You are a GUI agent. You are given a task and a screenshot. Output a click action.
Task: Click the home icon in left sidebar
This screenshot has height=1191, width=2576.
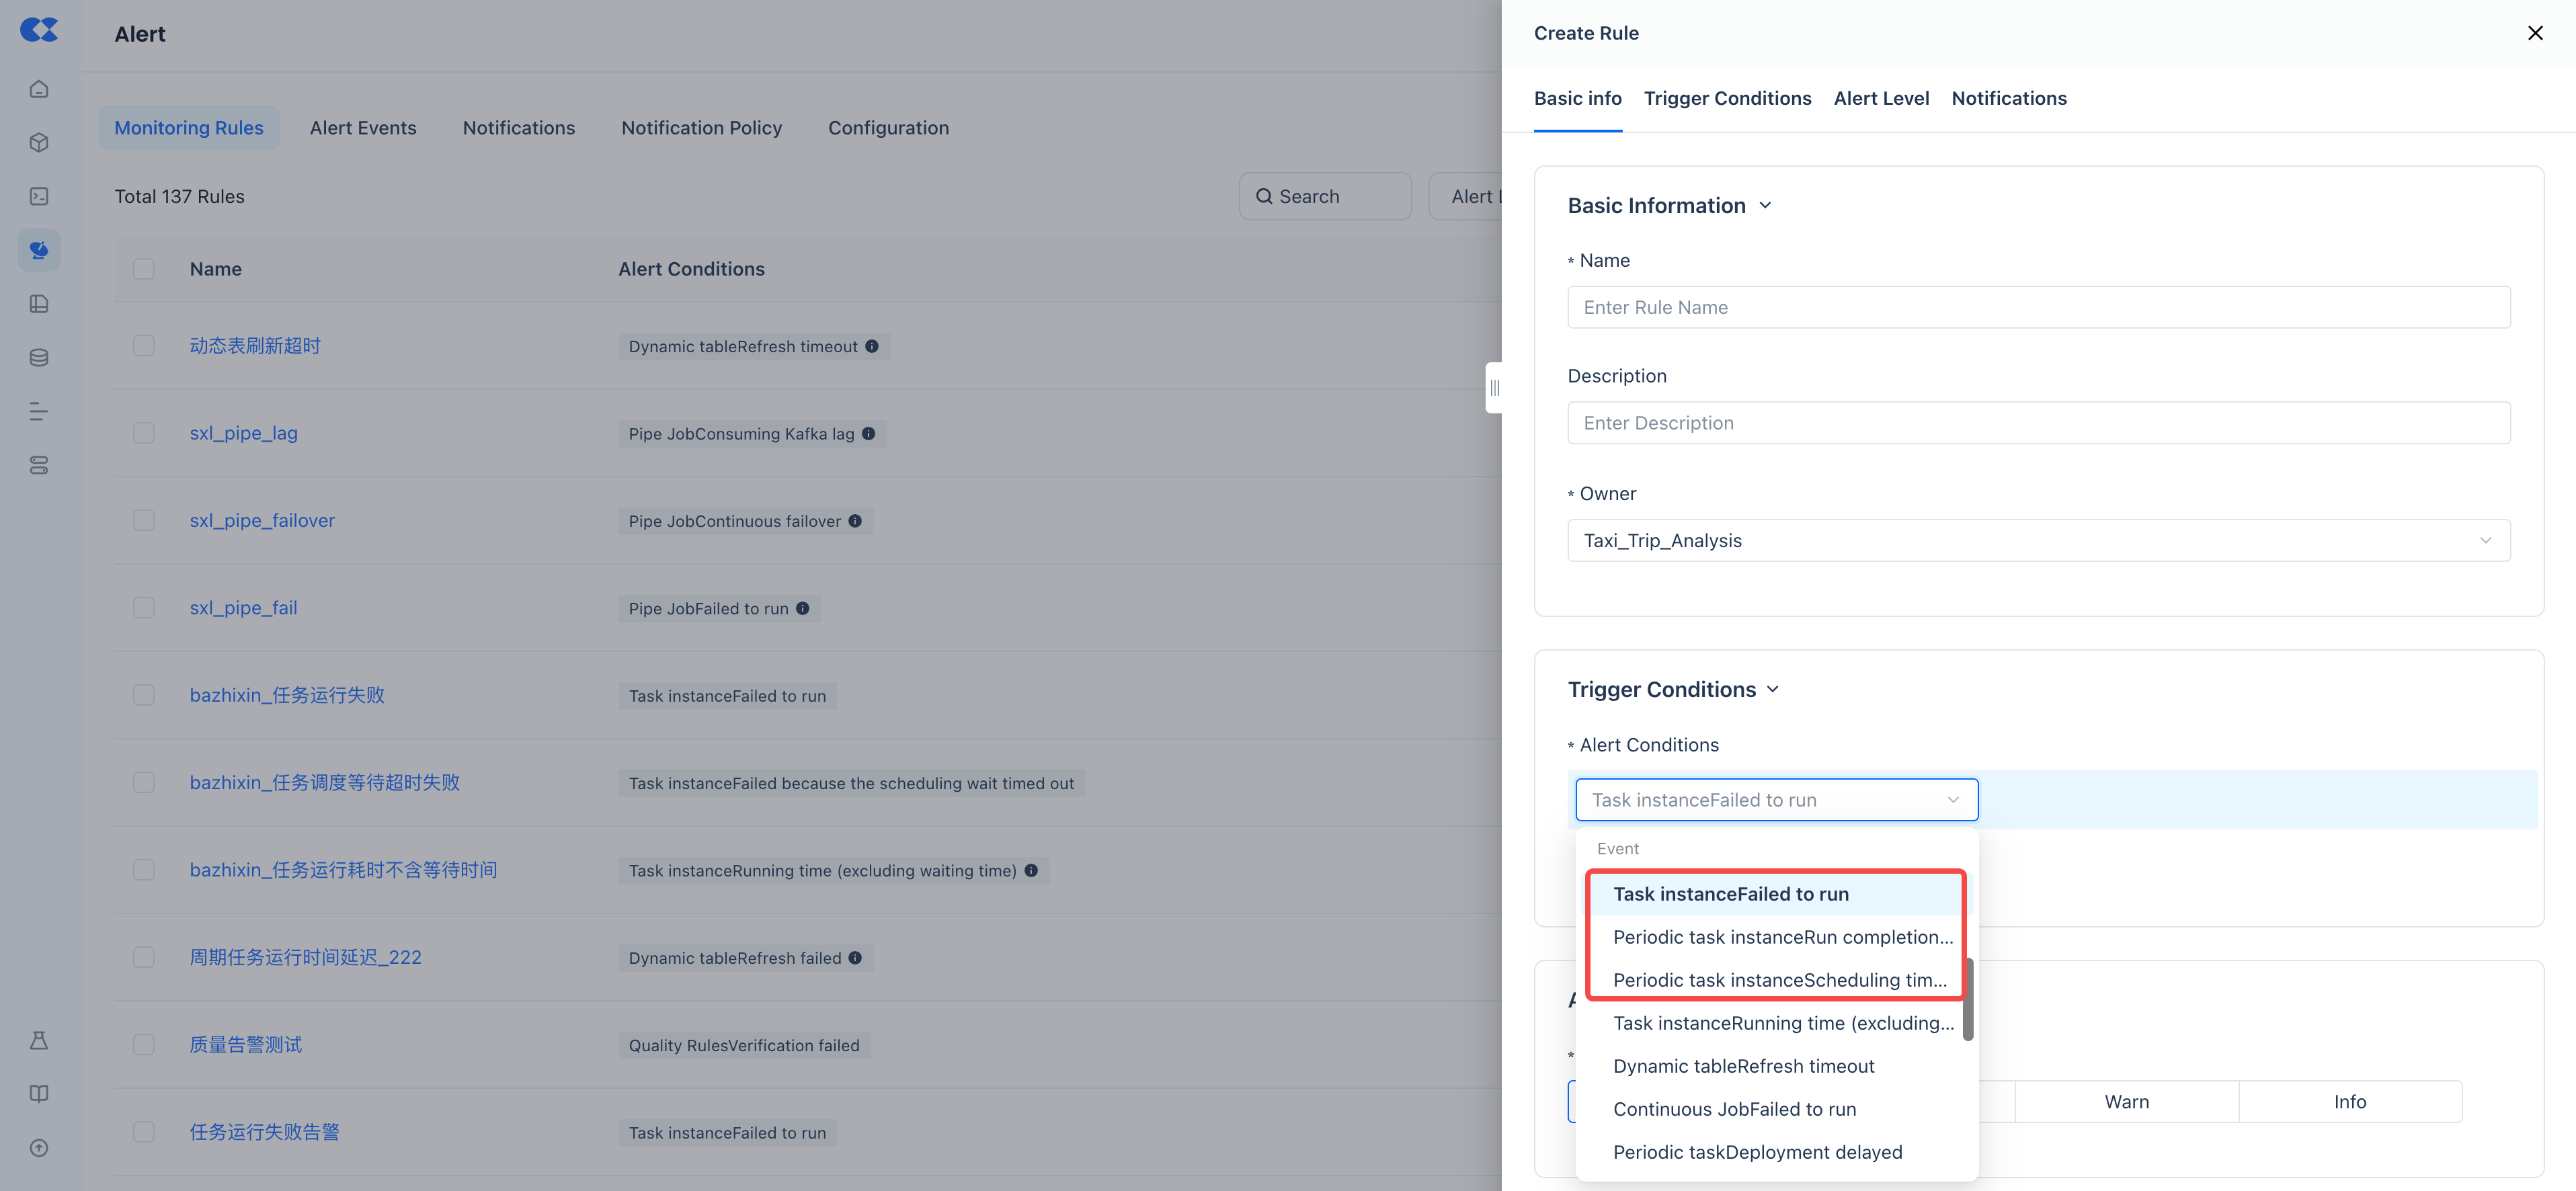click(39, 89)
